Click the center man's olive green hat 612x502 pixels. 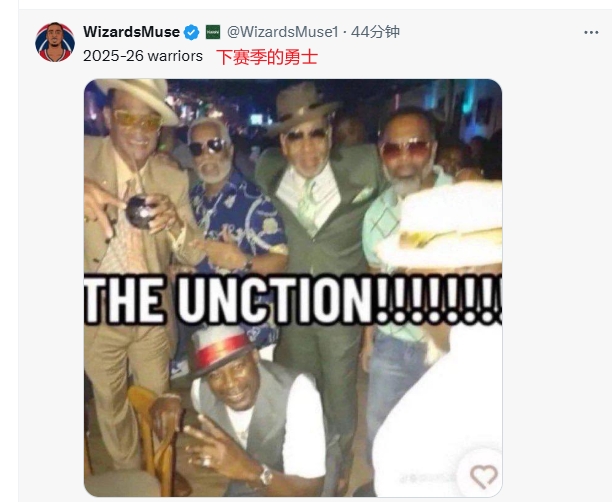coord(302,104)
